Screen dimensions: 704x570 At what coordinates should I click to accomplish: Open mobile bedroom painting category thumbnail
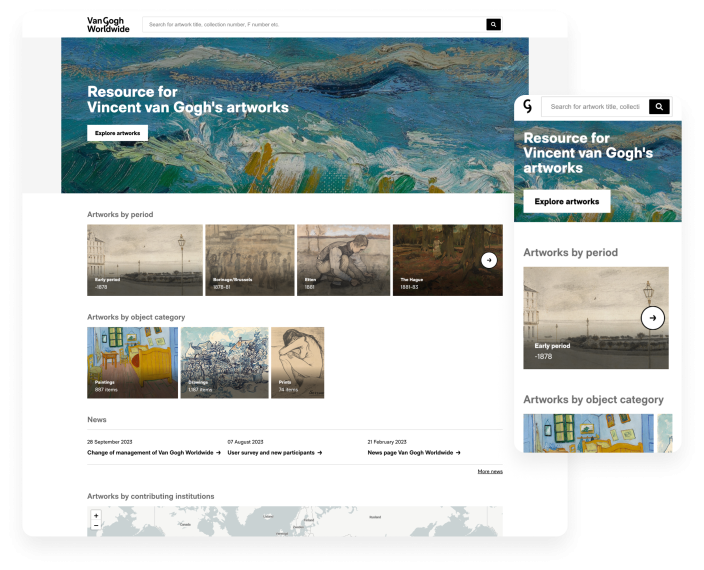(x=589, y=433)
